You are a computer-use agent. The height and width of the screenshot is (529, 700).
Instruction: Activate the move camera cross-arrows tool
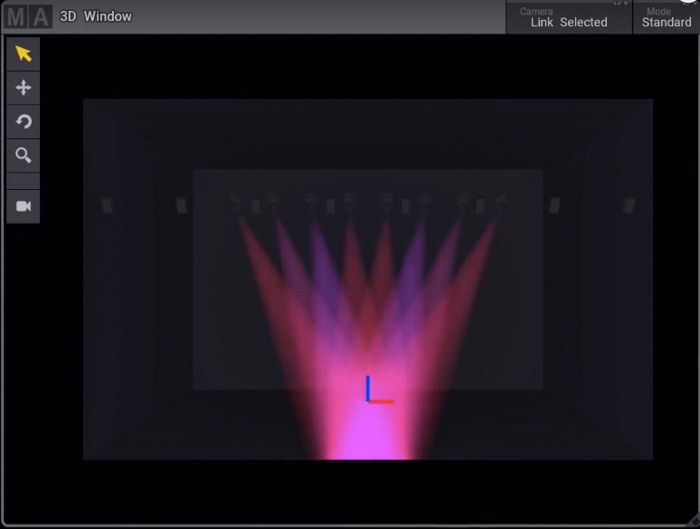coord(23,87)
